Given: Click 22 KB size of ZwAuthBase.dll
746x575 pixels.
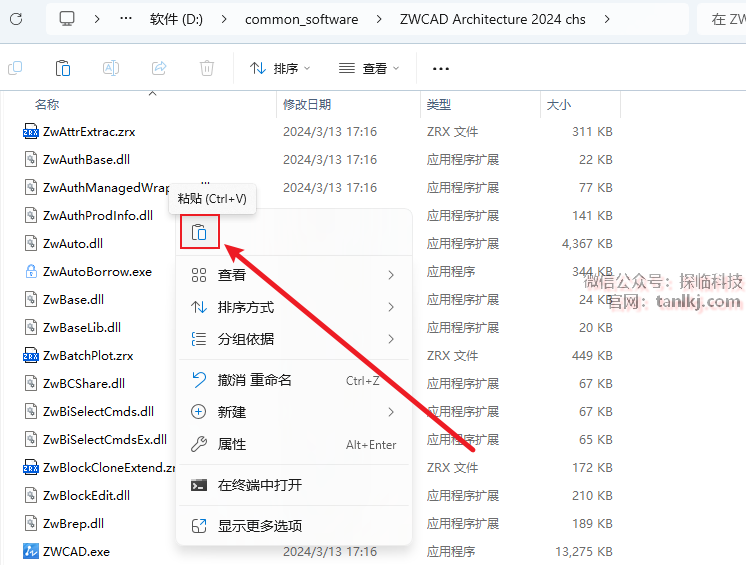Looking at the screenshot, I should tap(596, 159).
